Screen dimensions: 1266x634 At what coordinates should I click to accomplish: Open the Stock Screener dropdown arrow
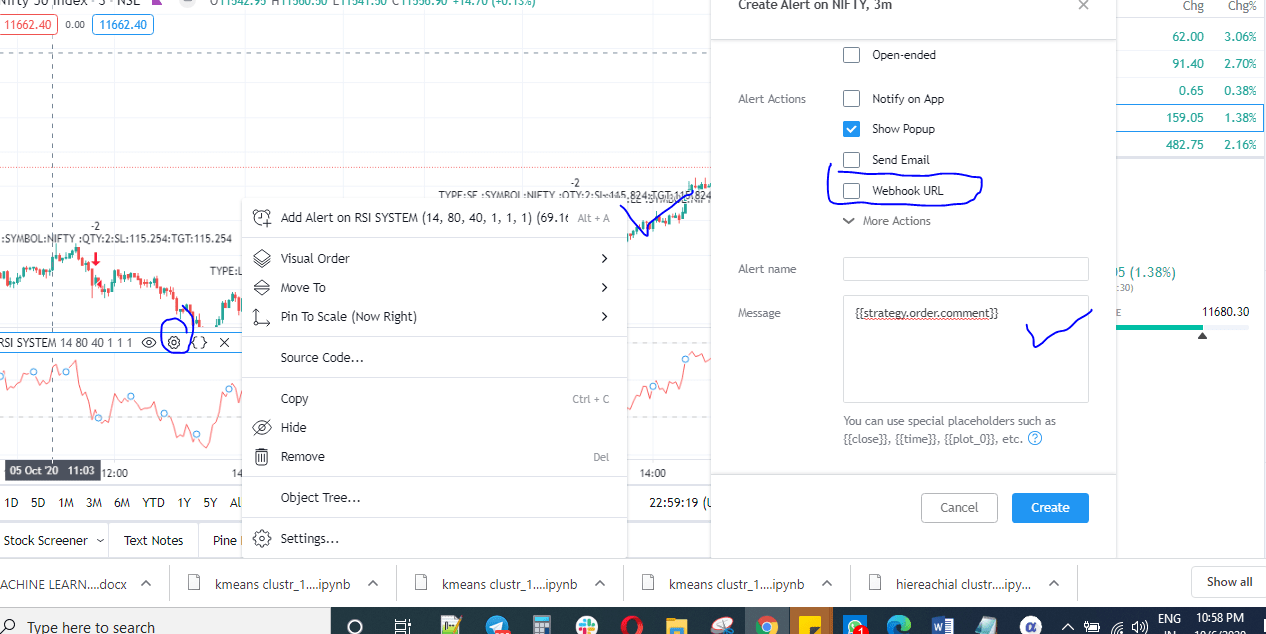pos(102,540)
